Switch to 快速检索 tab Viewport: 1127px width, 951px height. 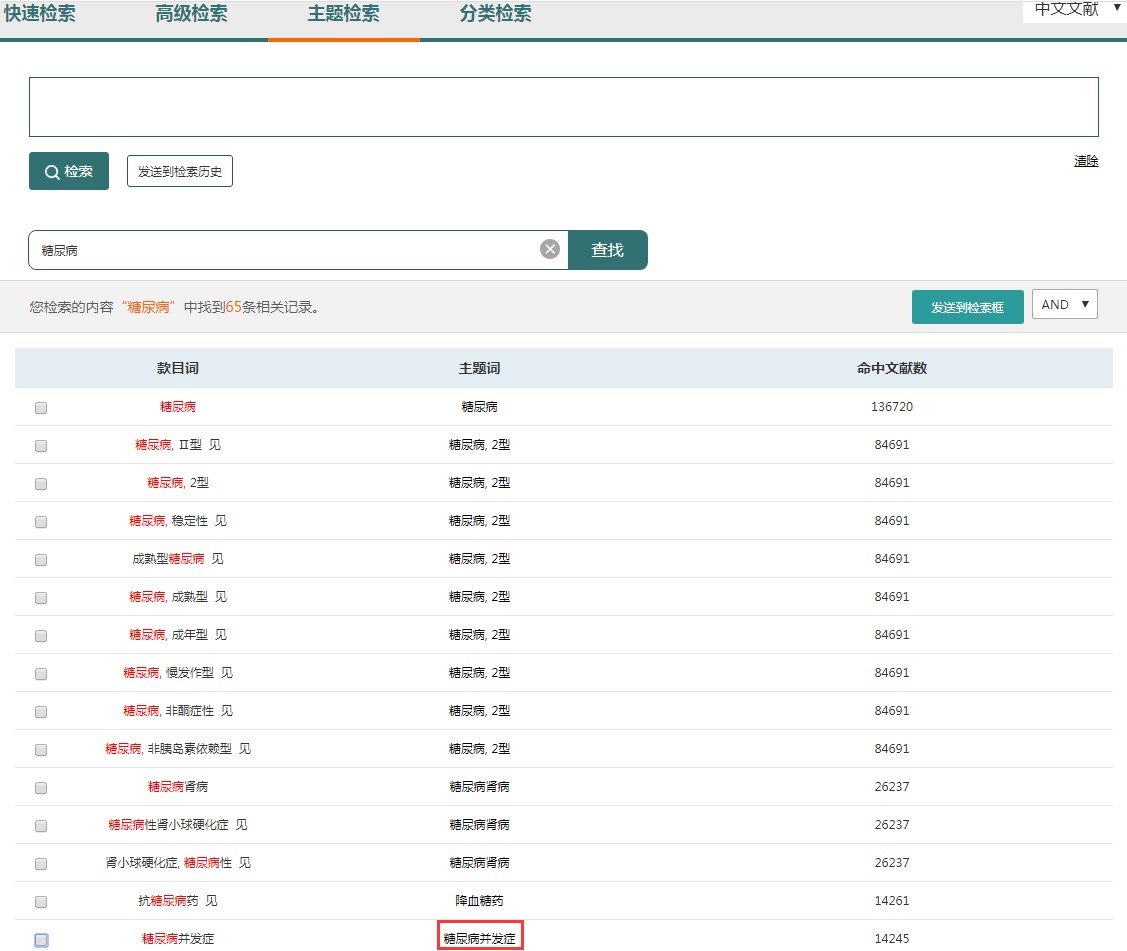click(40, 14)
